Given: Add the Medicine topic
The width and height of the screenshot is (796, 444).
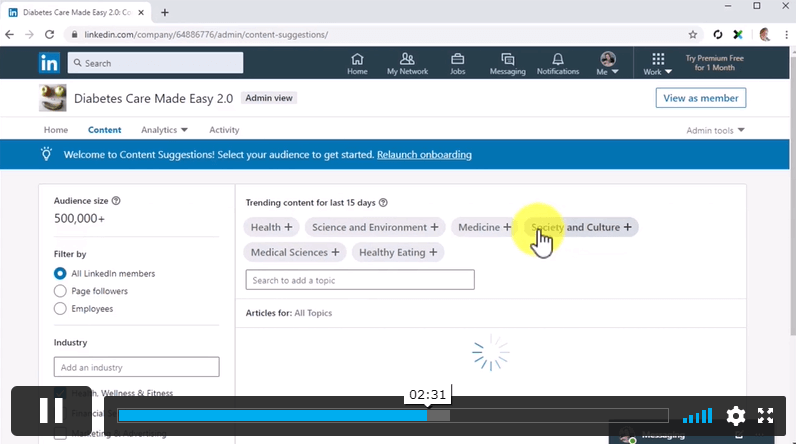Looking at the screenshot, I should coord(484,227).
